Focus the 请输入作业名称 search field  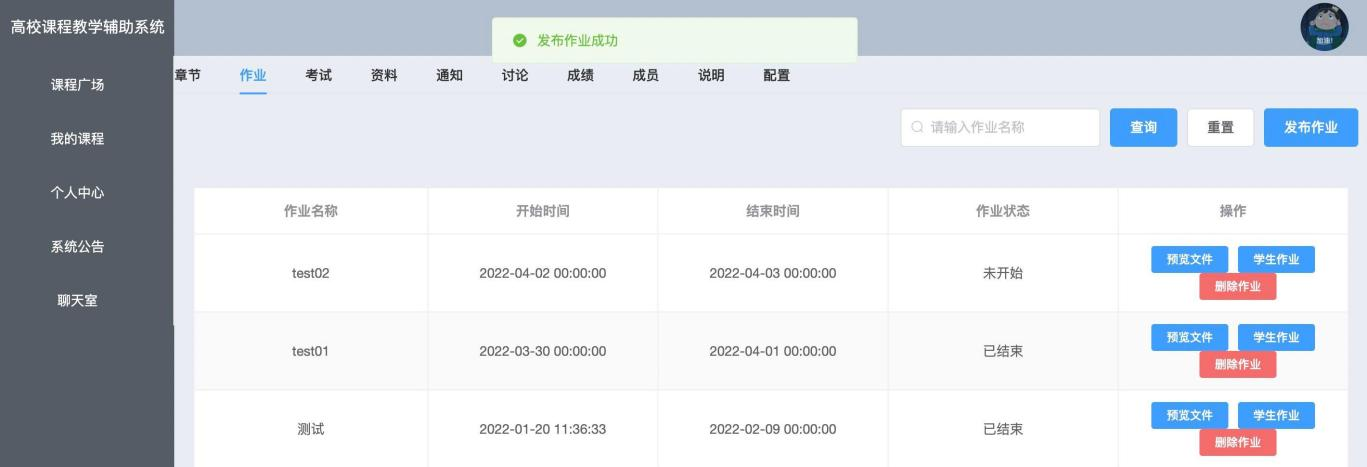[x=1000, y=128]
